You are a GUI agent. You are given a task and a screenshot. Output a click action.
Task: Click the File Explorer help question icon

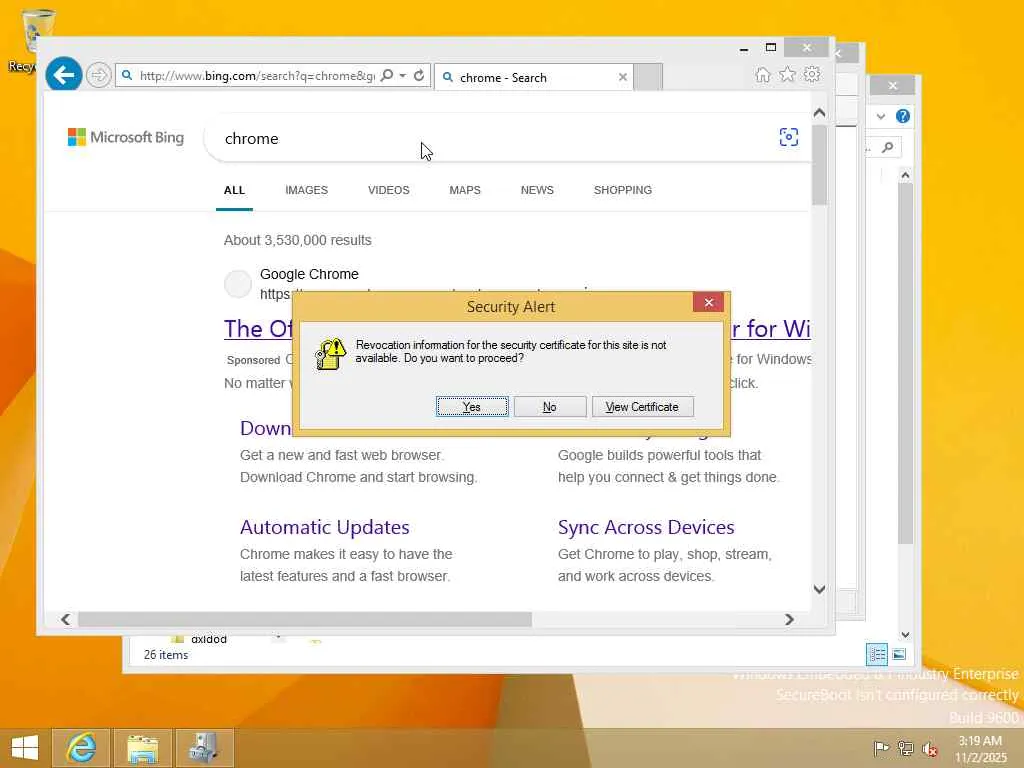point(903,116)
